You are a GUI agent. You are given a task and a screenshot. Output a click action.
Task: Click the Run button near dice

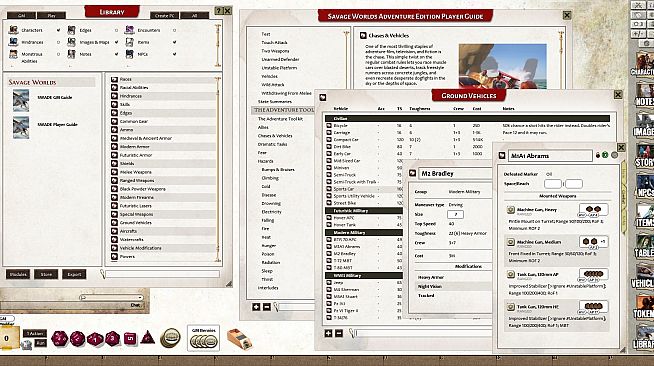click(x=40, y=343)
